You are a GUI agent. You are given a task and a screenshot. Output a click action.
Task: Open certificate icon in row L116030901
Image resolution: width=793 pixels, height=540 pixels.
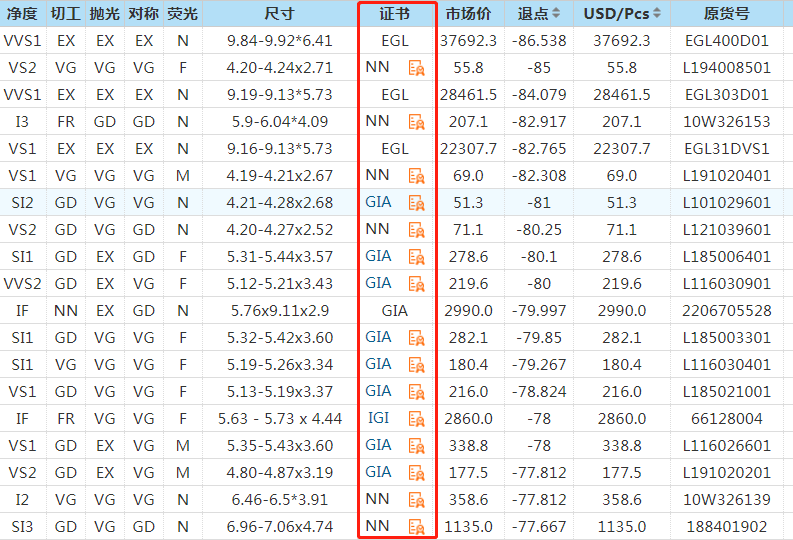[416, 284]
